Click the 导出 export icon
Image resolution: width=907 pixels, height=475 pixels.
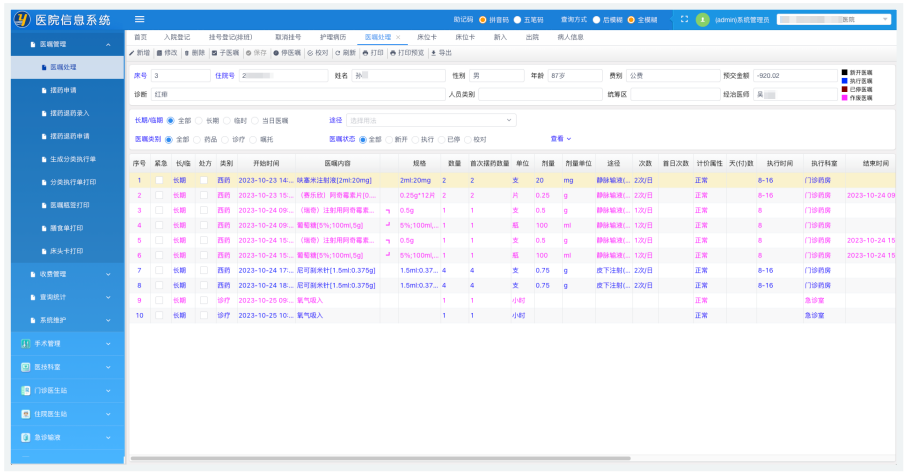434,52
